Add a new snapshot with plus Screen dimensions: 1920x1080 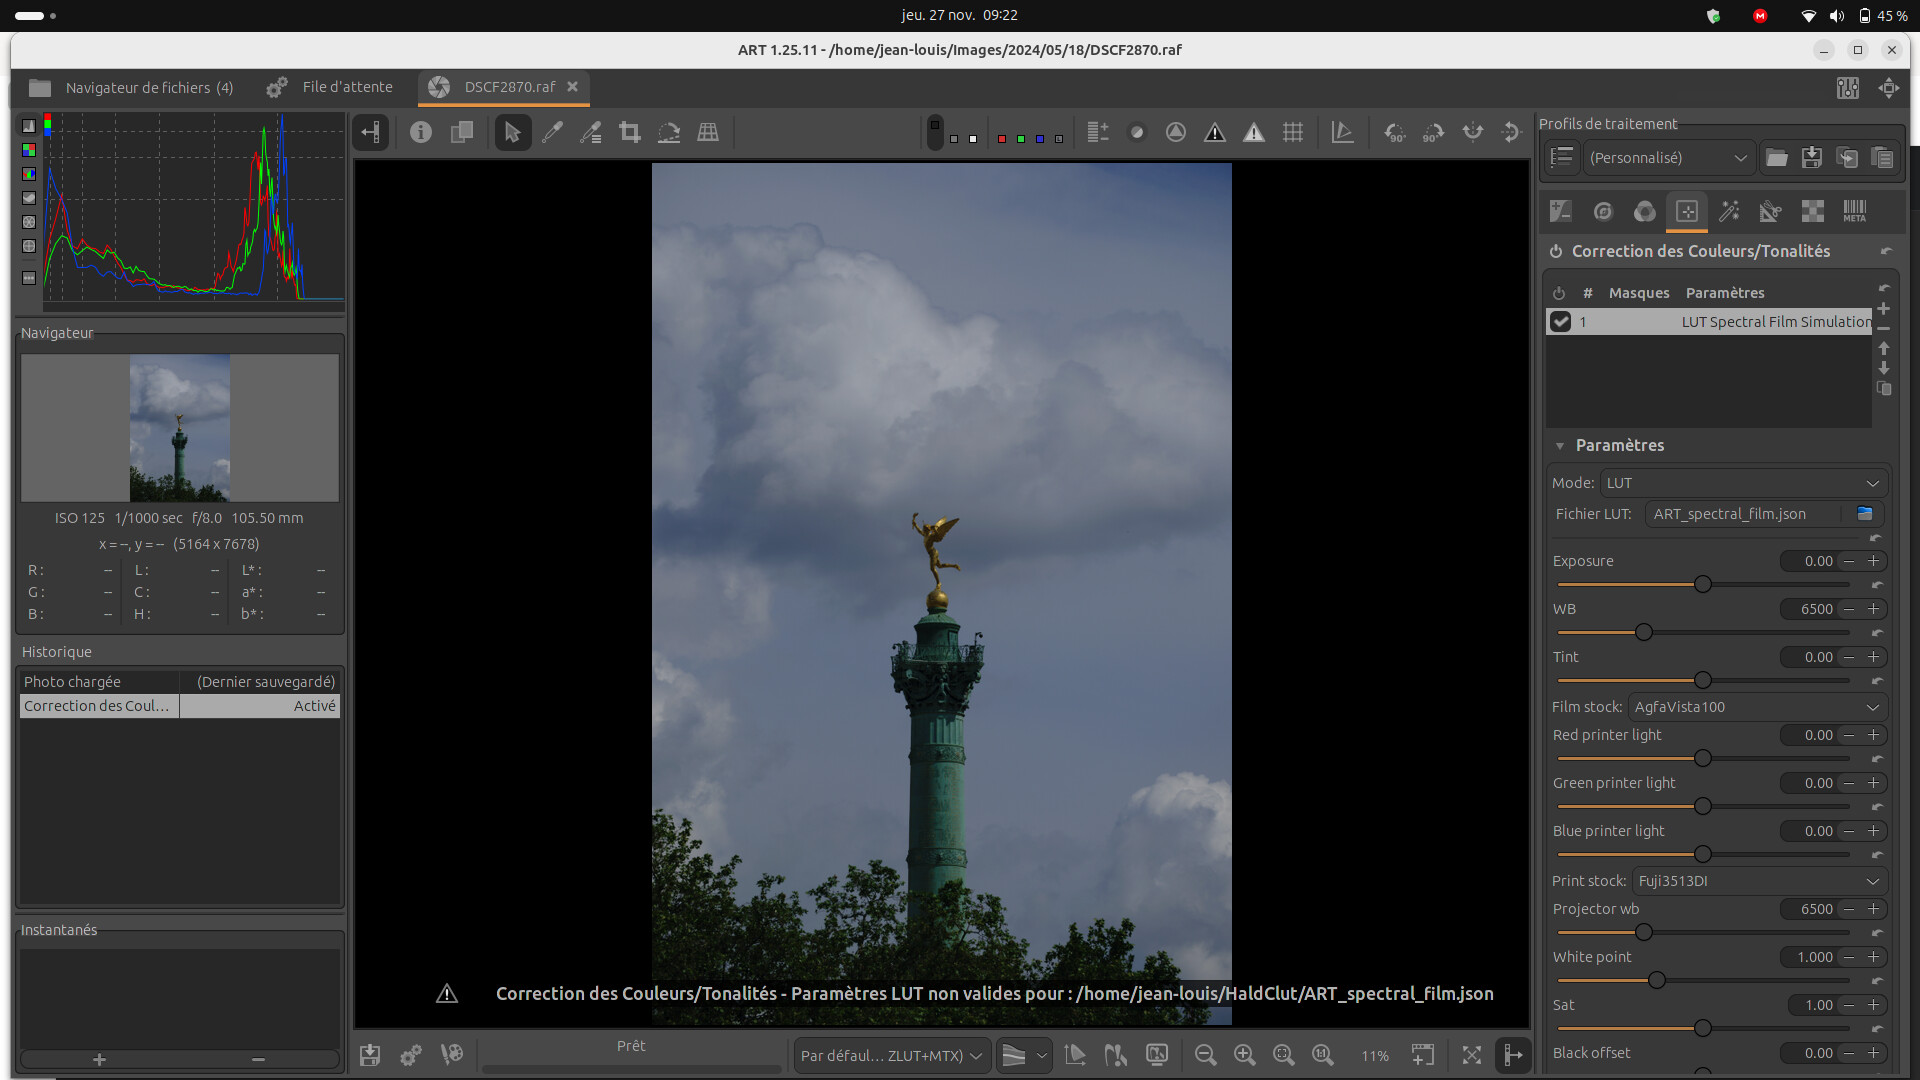99,1059
